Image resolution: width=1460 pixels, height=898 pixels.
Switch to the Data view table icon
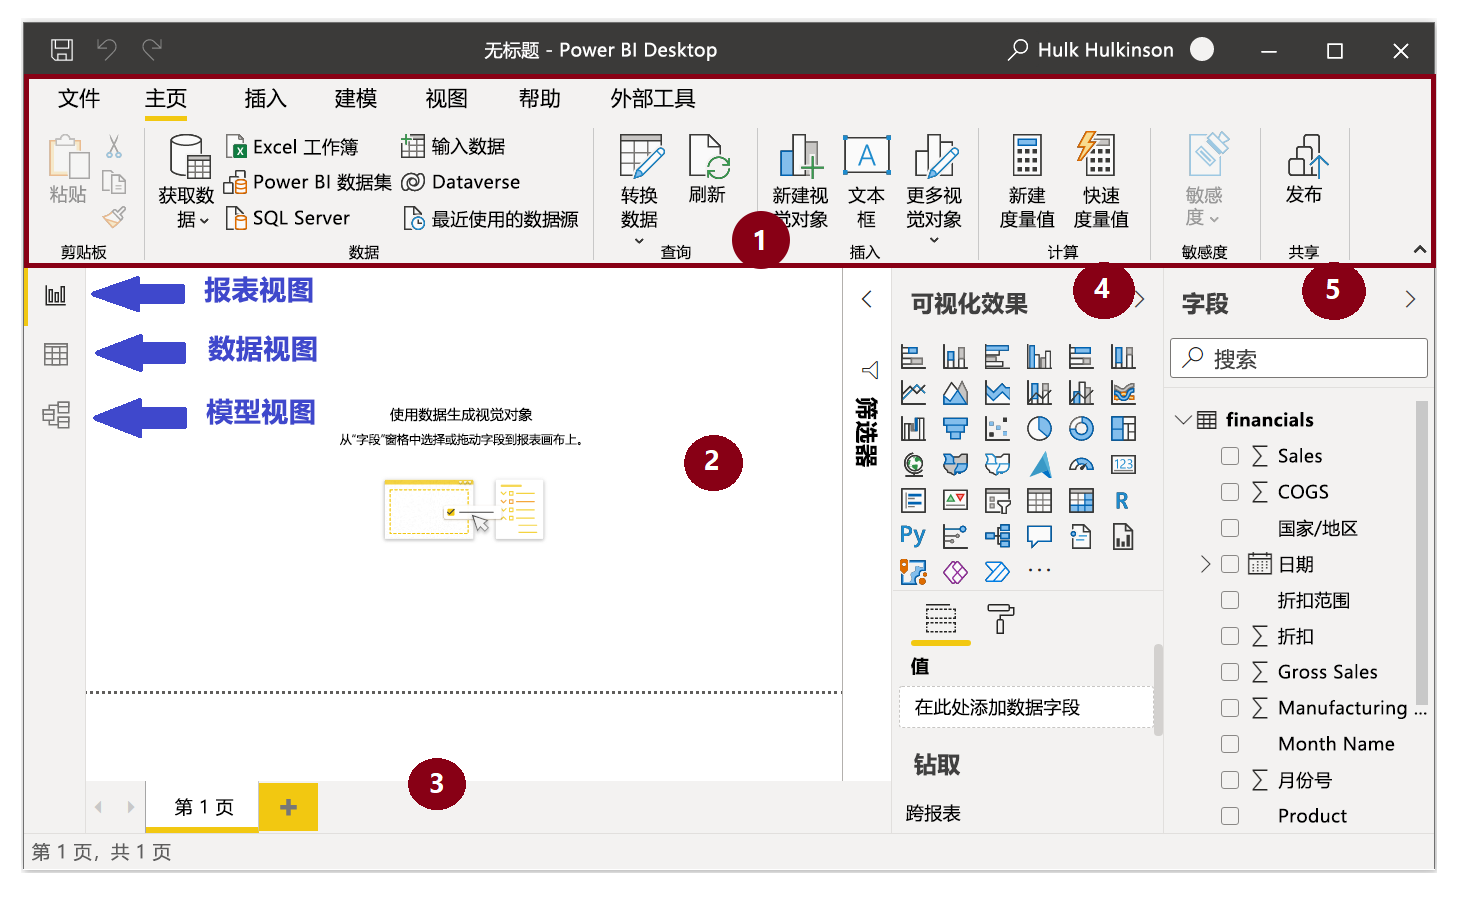tap(56, 354)
